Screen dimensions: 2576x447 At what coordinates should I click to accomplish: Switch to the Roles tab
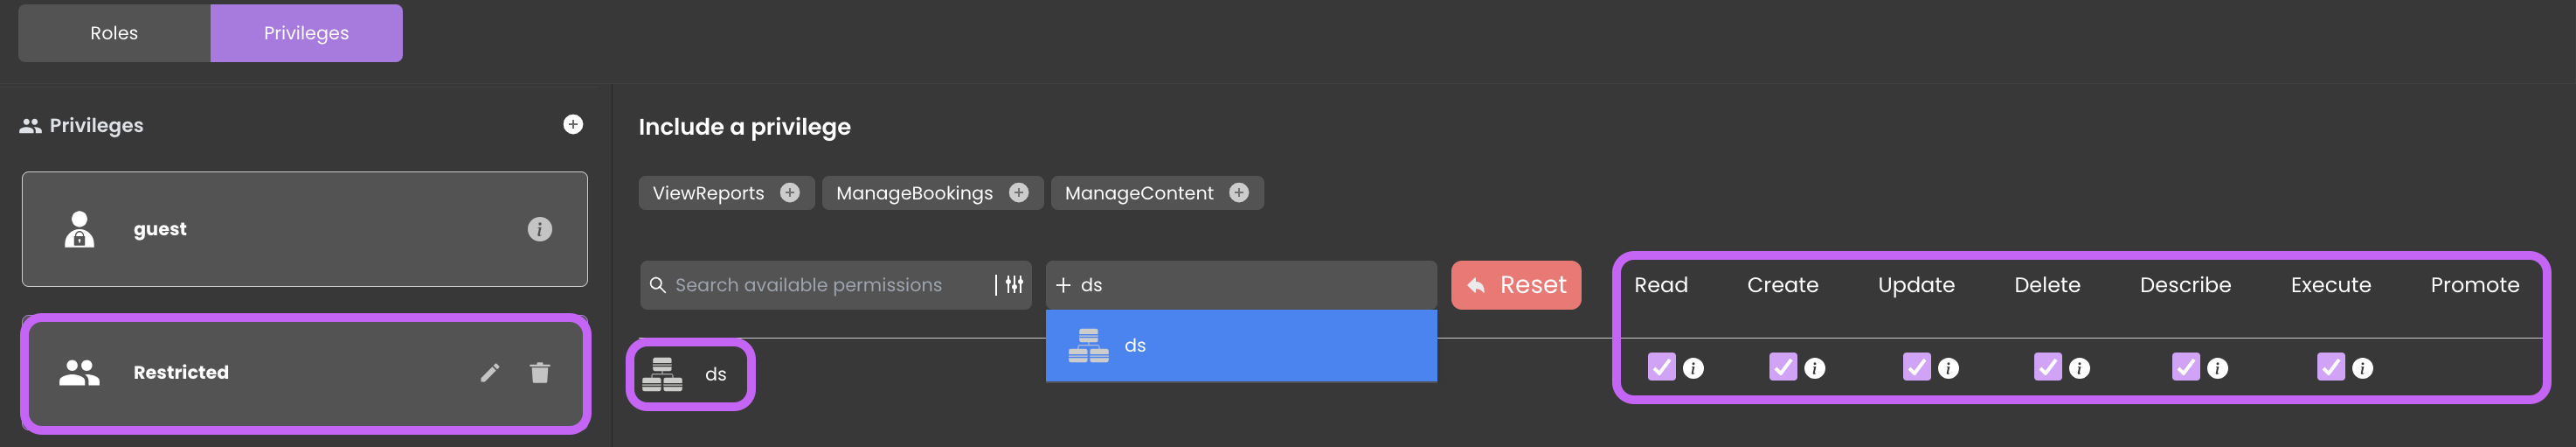pyautogui.click(x=114, y=33)
